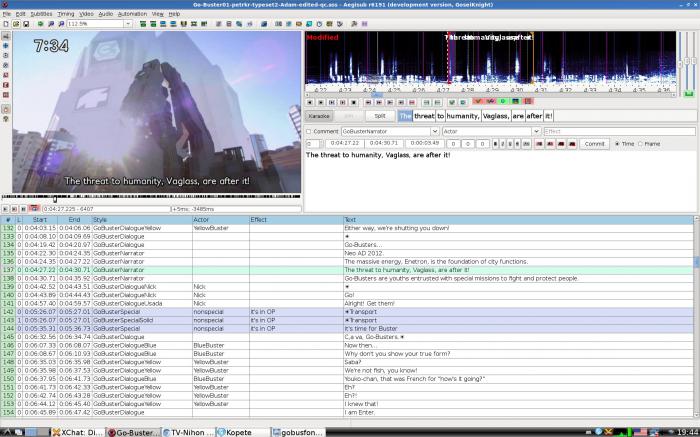Switch to XChat in the taskbar
Viewport: 700px width, 437px height.
pyautogui.click(x=78, y=432)
